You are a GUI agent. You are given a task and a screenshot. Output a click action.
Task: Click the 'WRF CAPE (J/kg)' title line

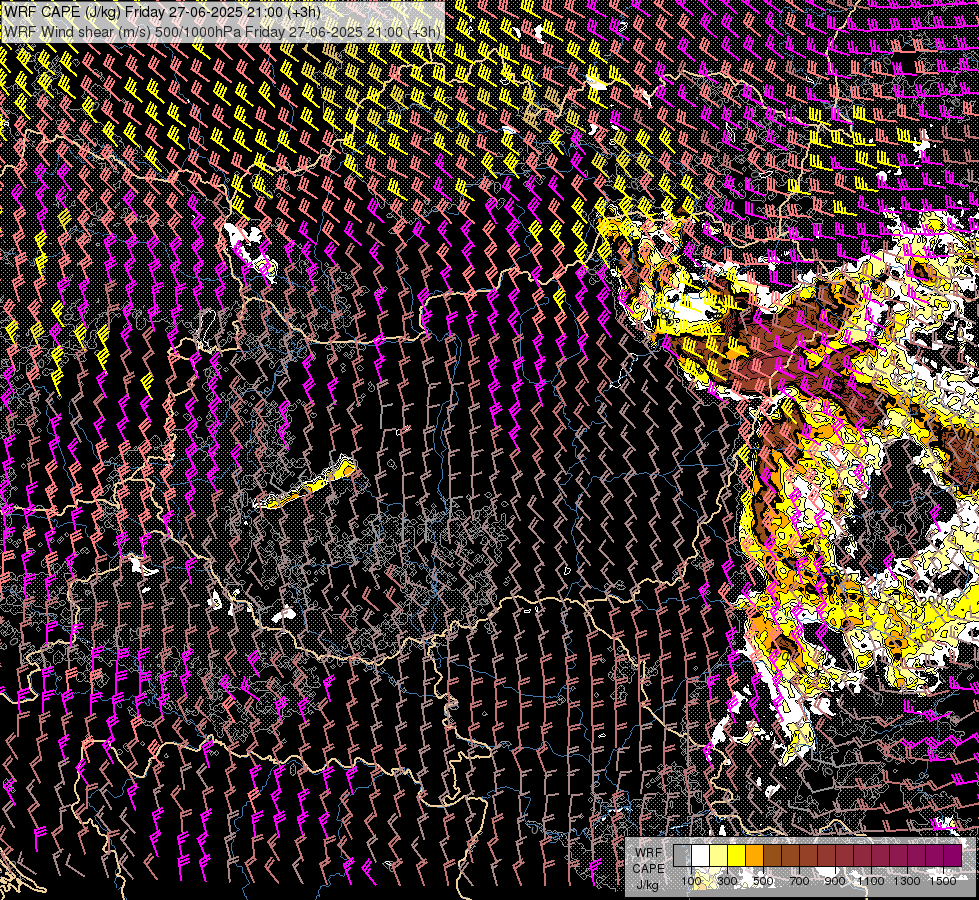pos(162,11)
